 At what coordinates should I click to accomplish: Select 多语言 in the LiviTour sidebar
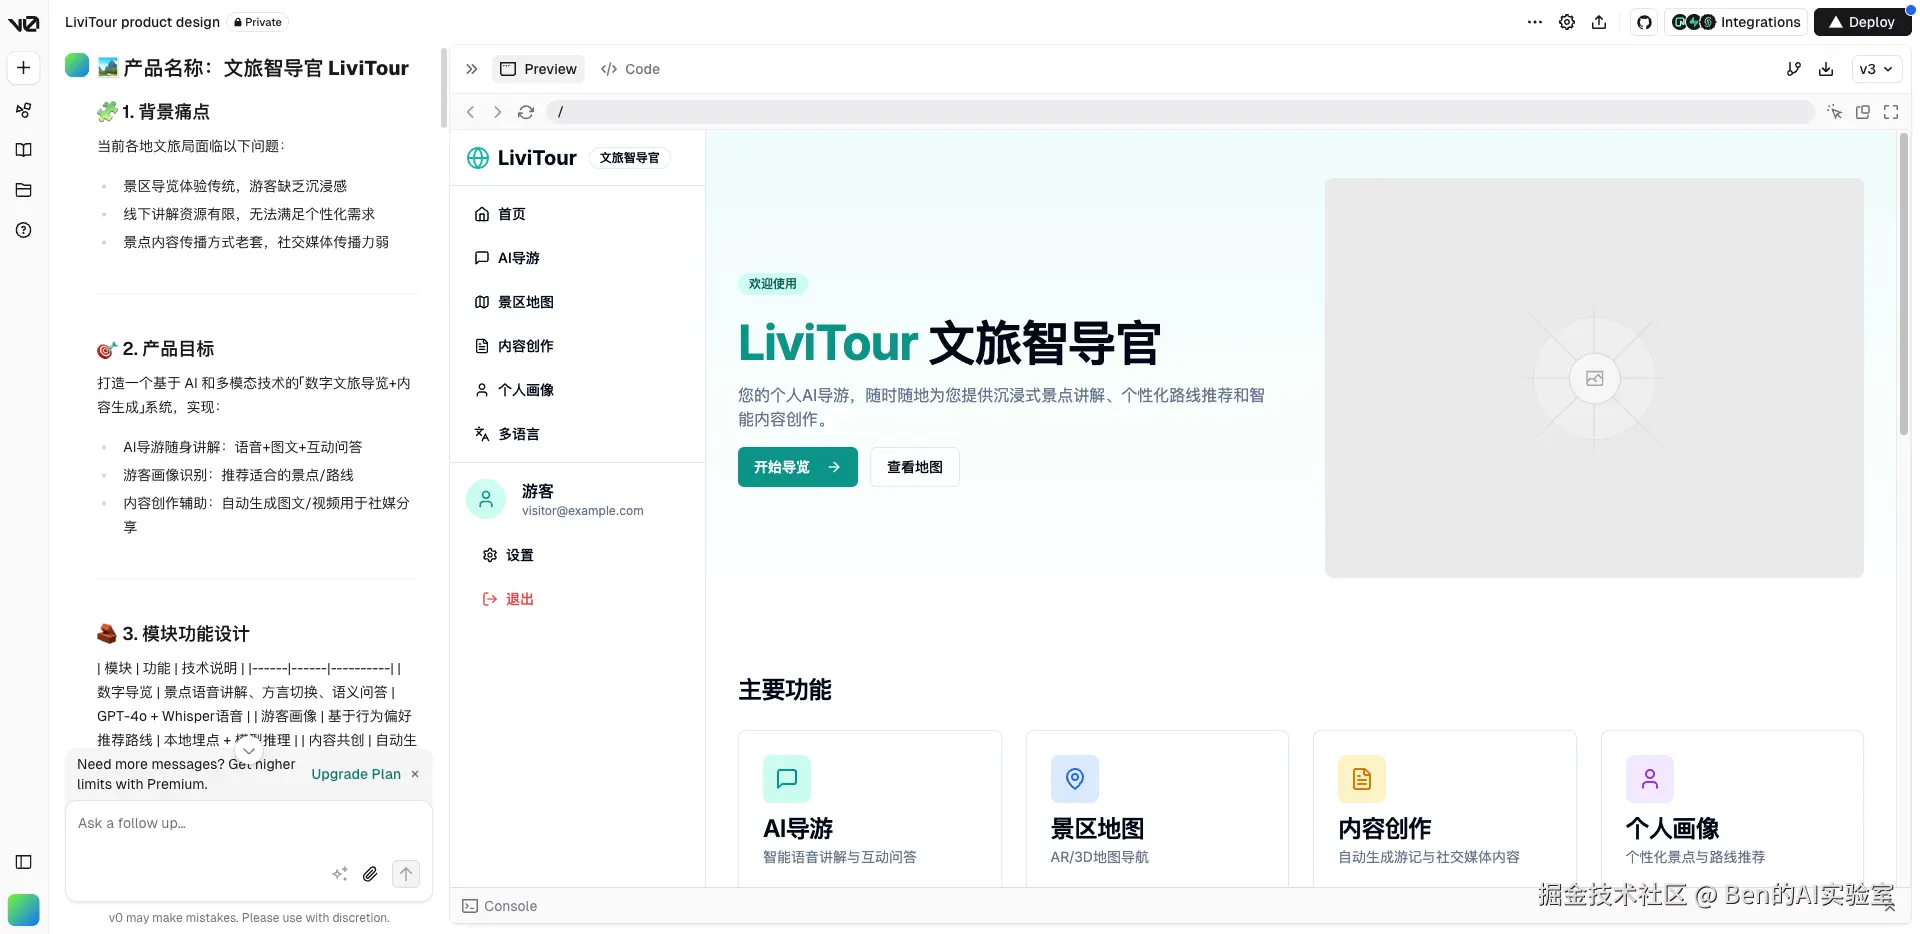coord(577,434)
